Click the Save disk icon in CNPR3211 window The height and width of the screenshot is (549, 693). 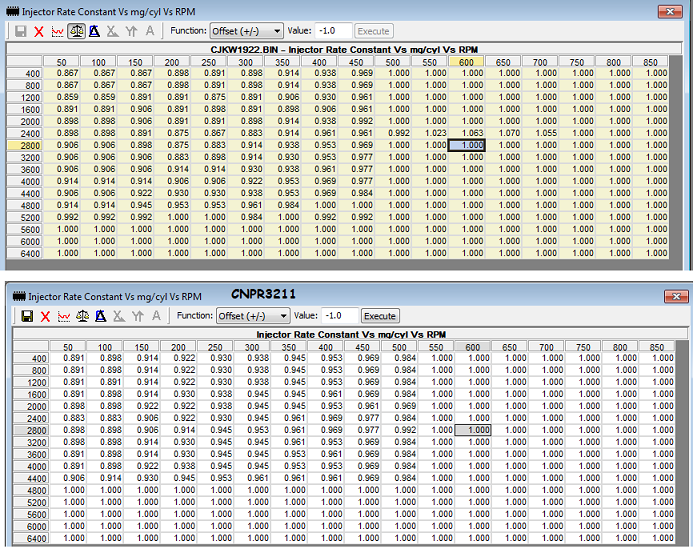27,316
